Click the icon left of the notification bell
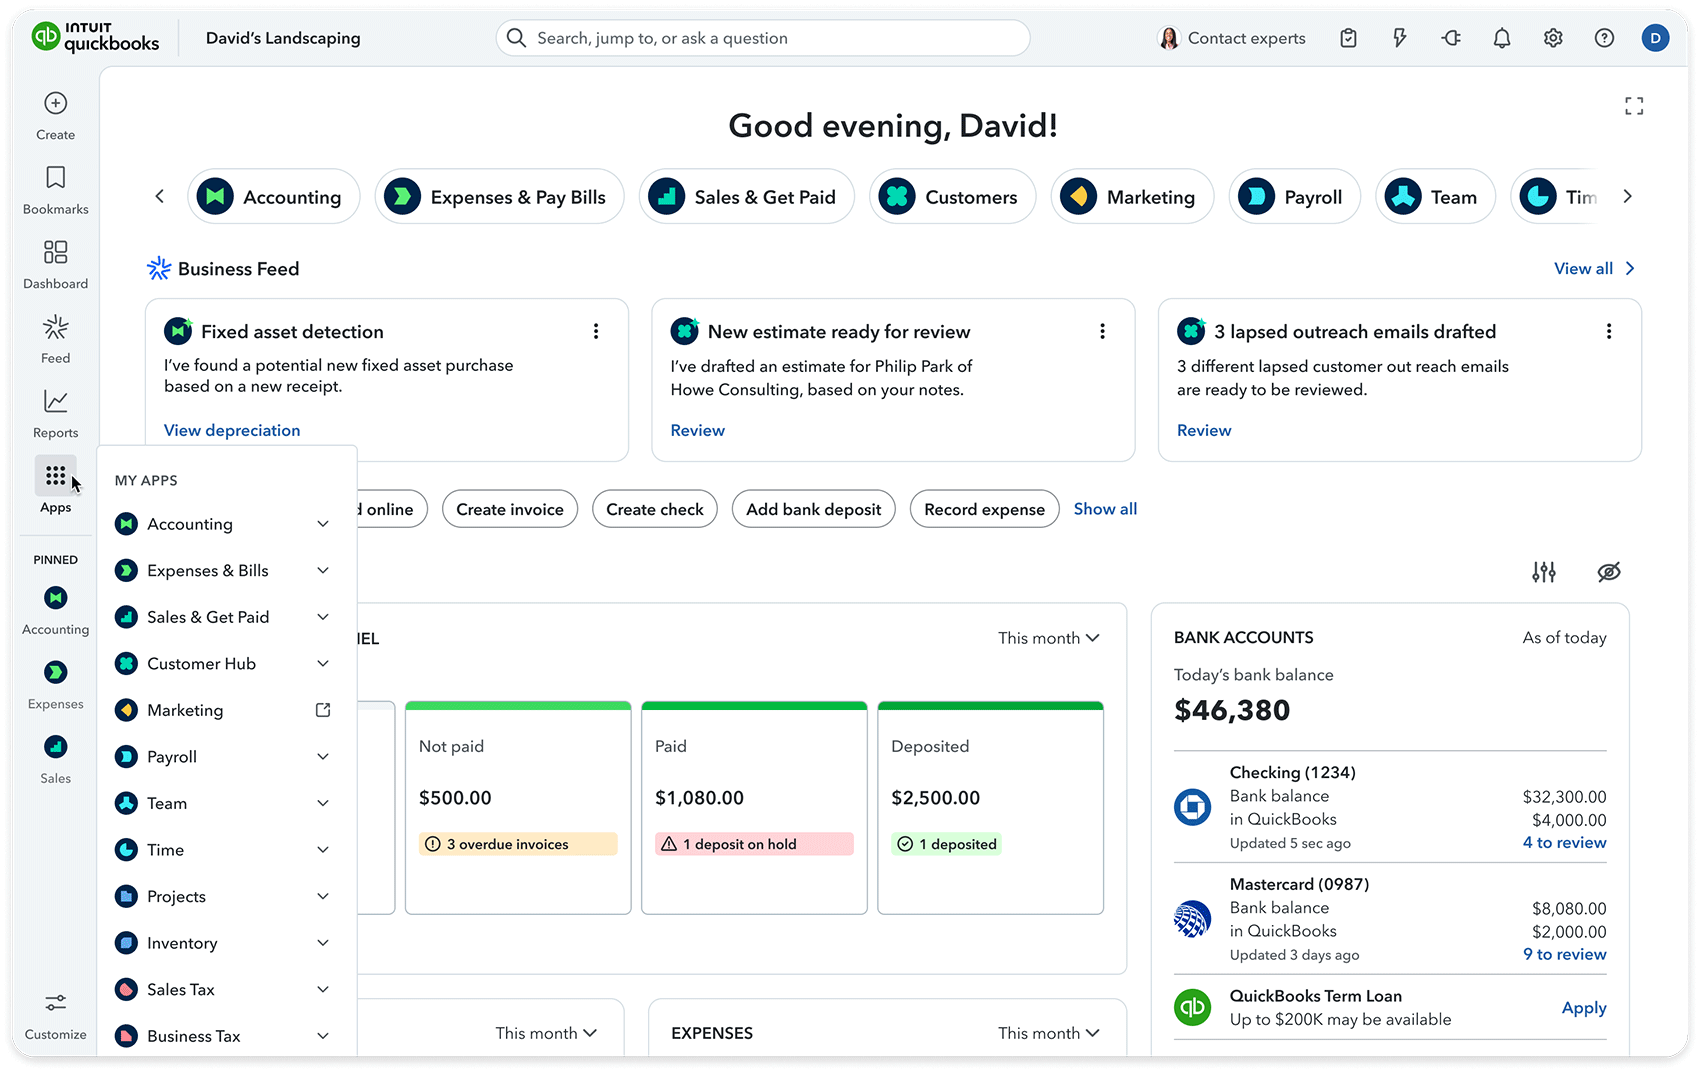Screen dimensions: 1700x1072 (x=1451, y=38)
